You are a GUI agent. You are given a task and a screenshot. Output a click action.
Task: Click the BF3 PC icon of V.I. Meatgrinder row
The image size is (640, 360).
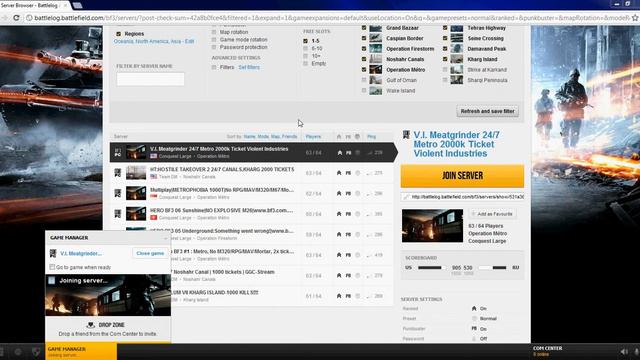[118, 153]
